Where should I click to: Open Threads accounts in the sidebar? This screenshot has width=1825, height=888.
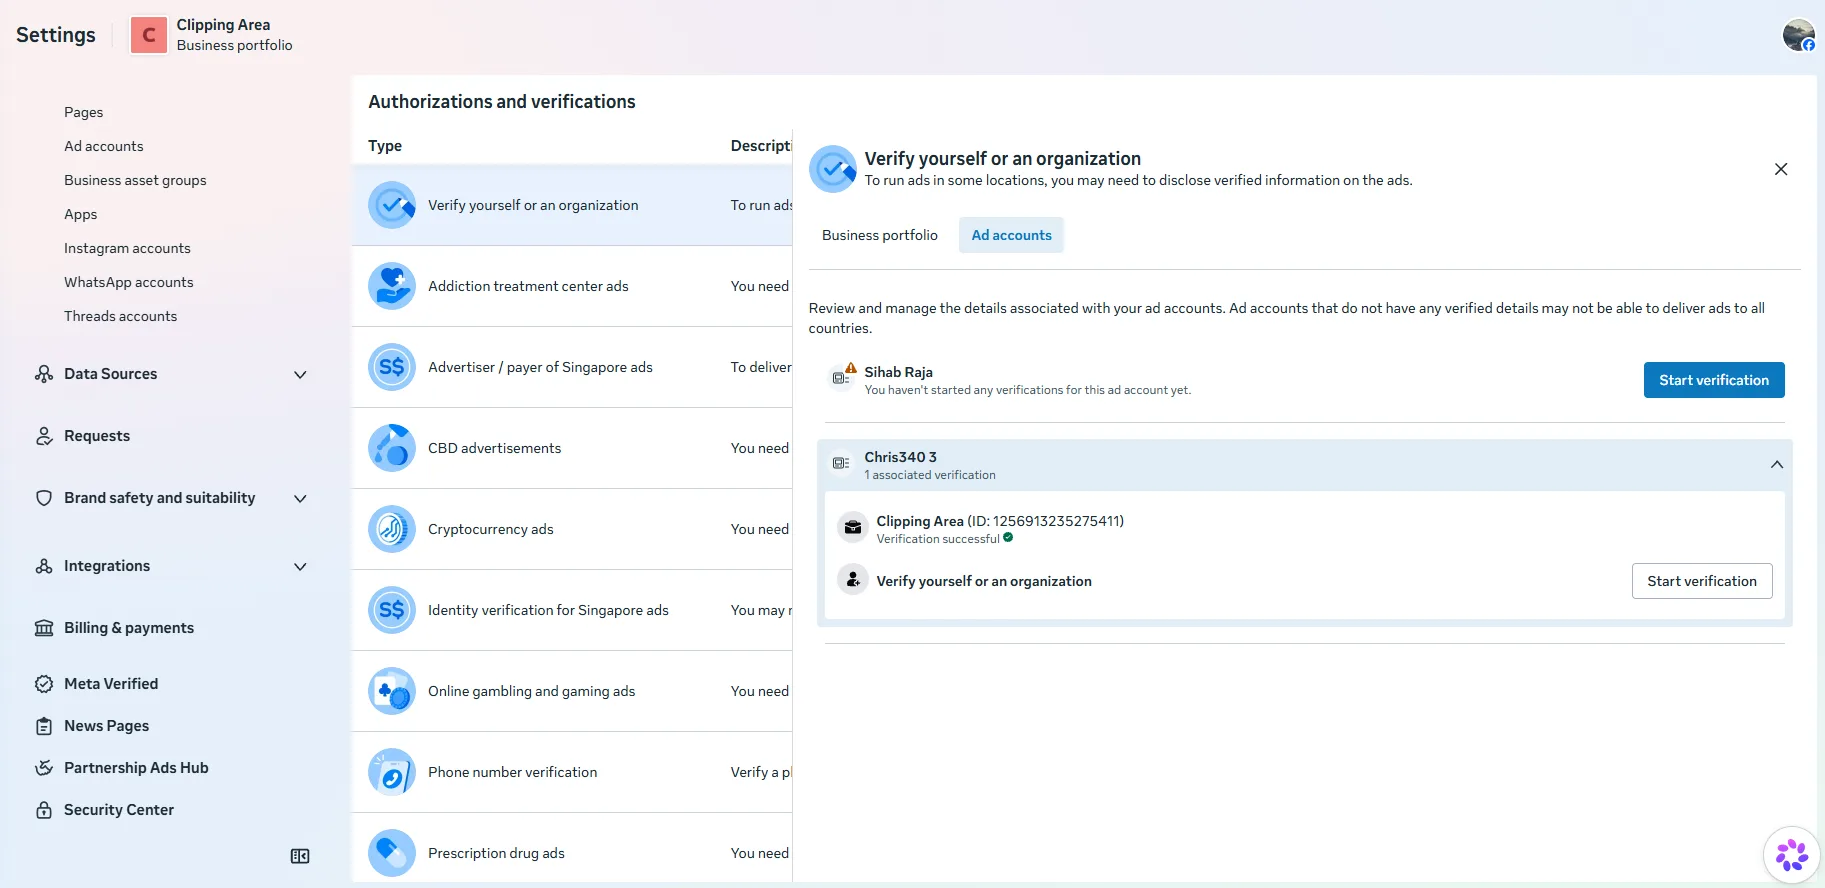[121, 316]
